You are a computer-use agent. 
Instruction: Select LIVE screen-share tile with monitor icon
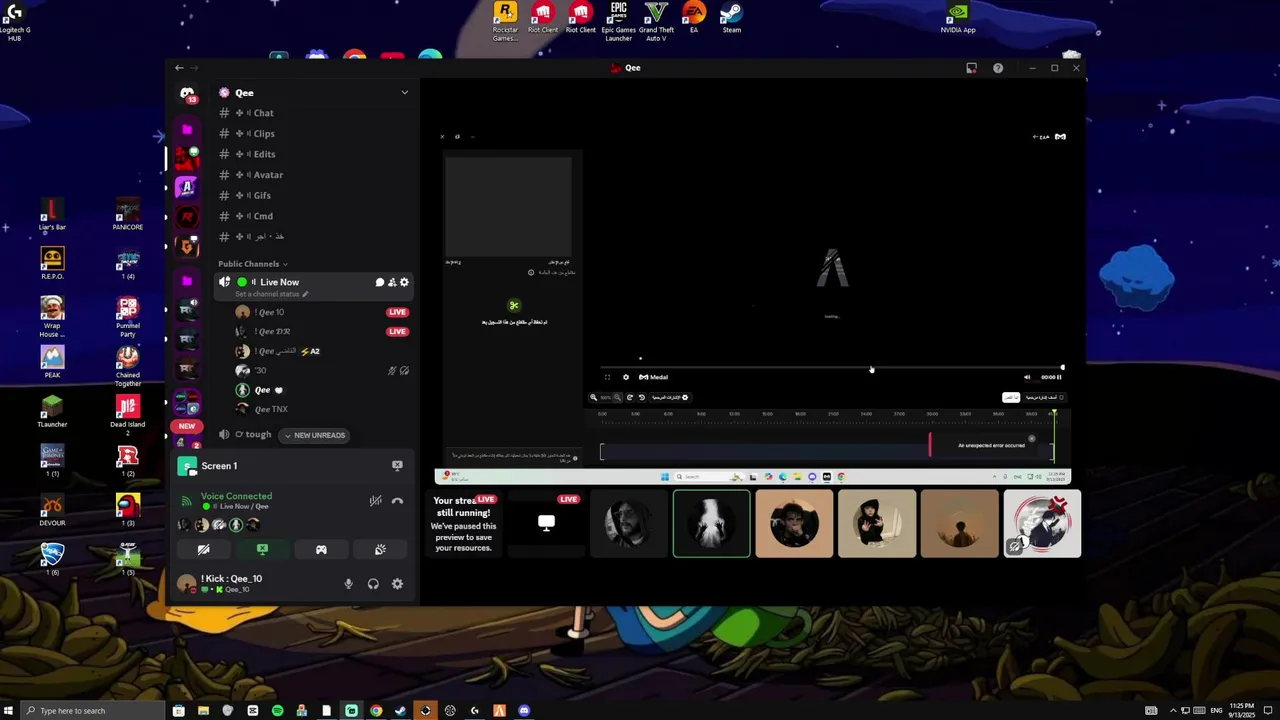click(x=546, y=523)
